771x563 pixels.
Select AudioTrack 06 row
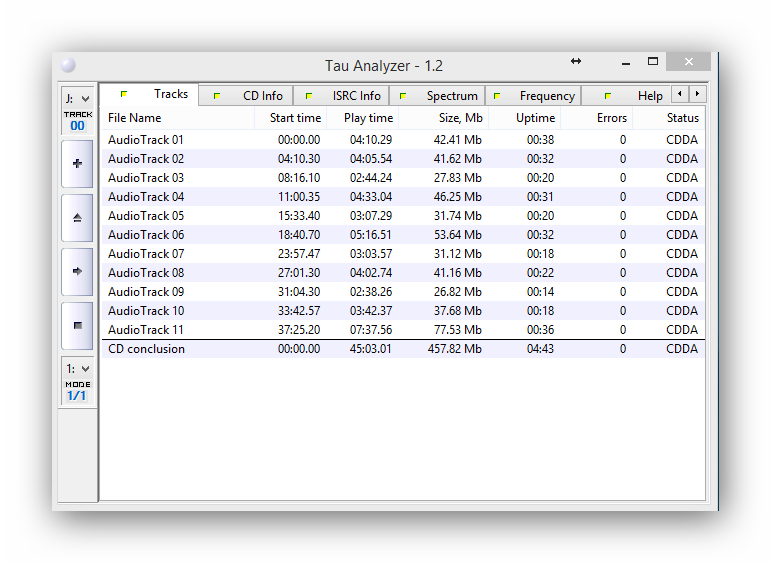pyautogui.click(x=146, y=235)
